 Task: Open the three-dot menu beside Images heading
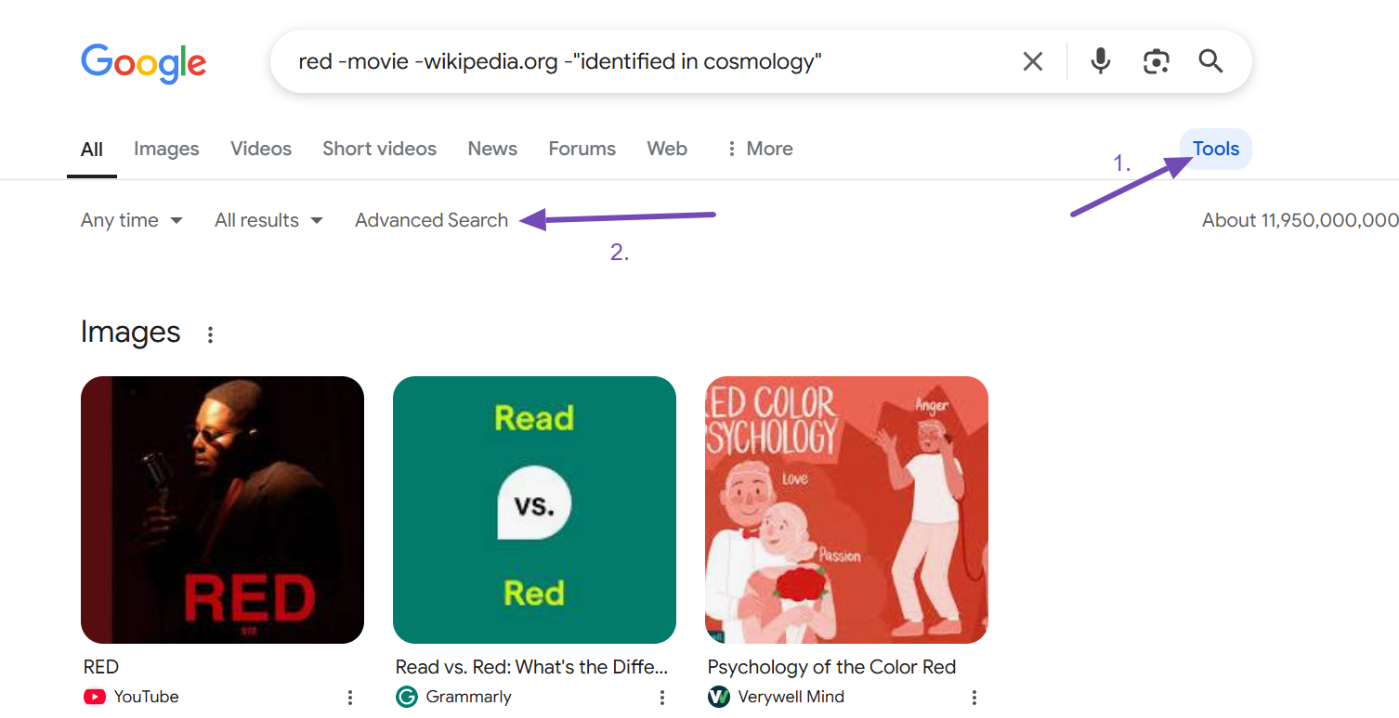pyautogui.click(x=210, y=335)
